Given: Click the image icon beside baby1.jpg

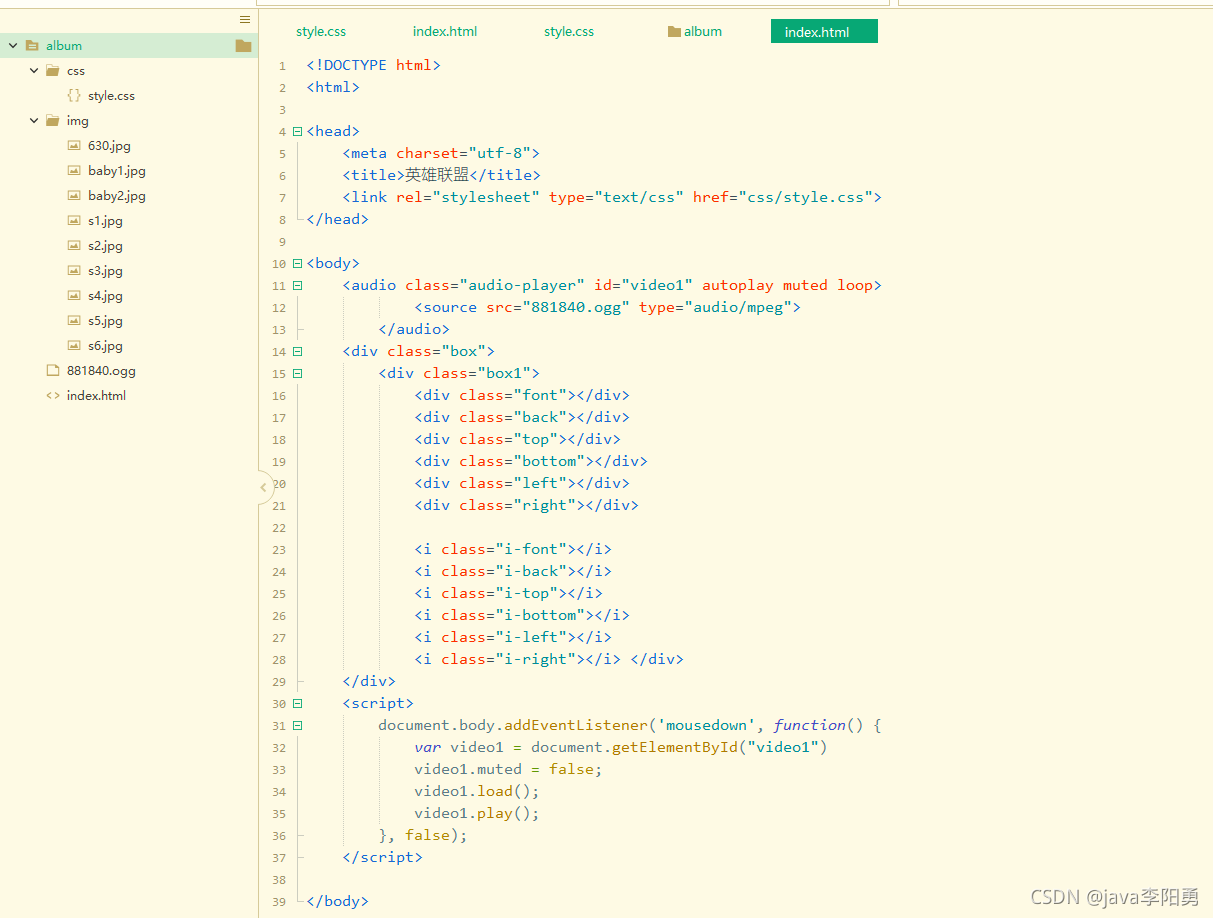Looking at the screenshot, I should (x=74, y=170).
